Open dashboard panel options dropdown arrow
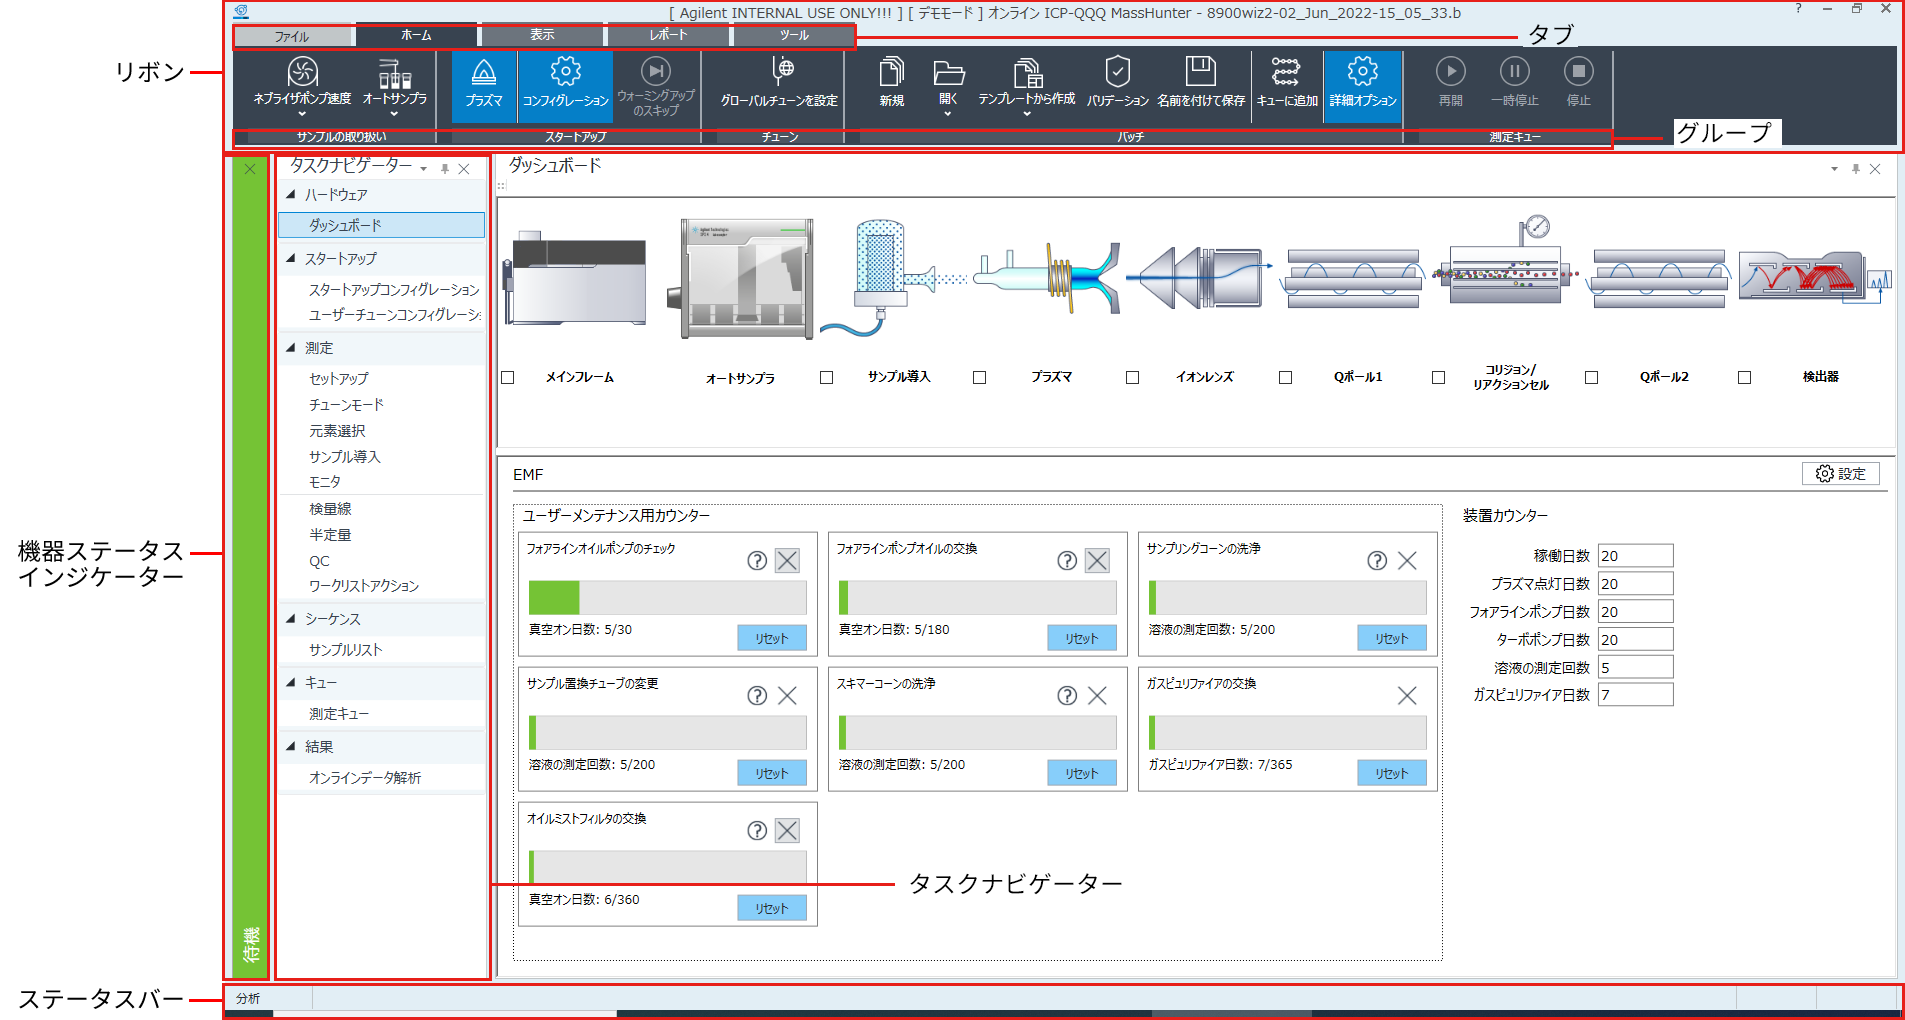This screenshot has height=1020, width=1905. (x=1834, y=169)
